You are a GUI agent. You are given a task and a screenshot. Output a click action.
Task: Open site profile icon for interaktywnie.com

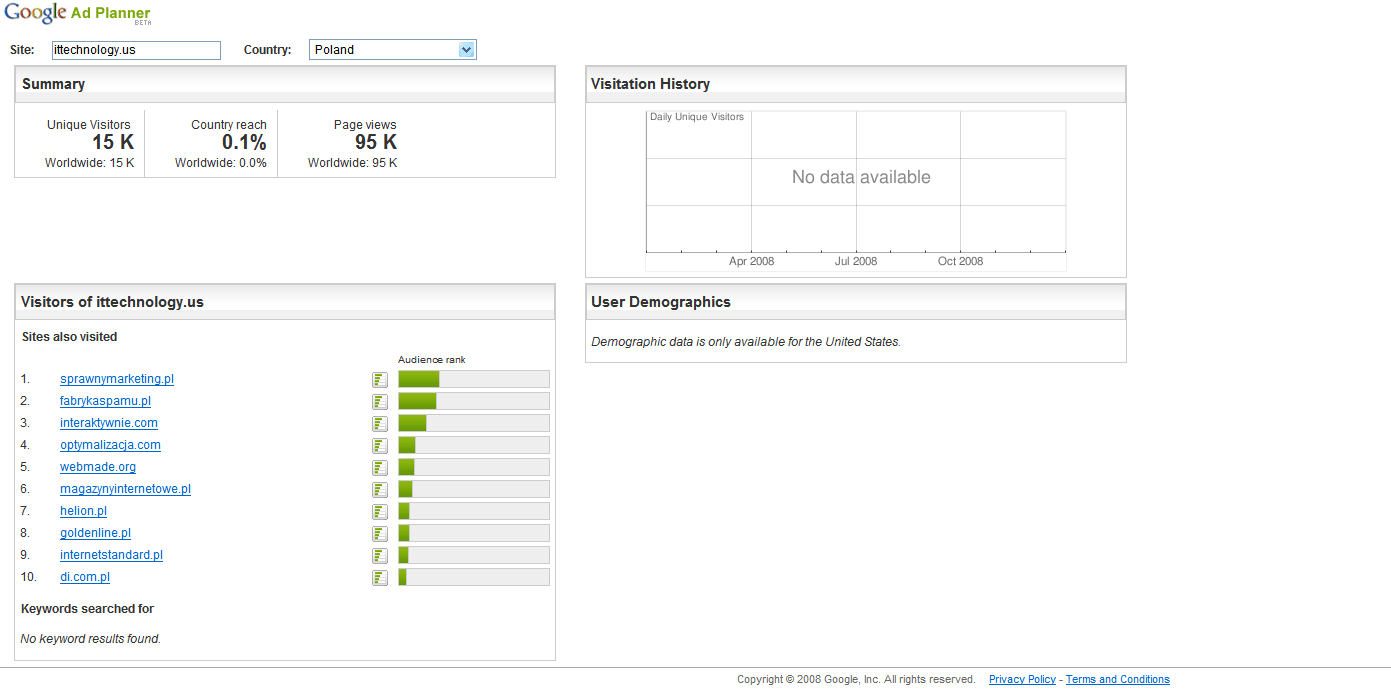(380, 423)
